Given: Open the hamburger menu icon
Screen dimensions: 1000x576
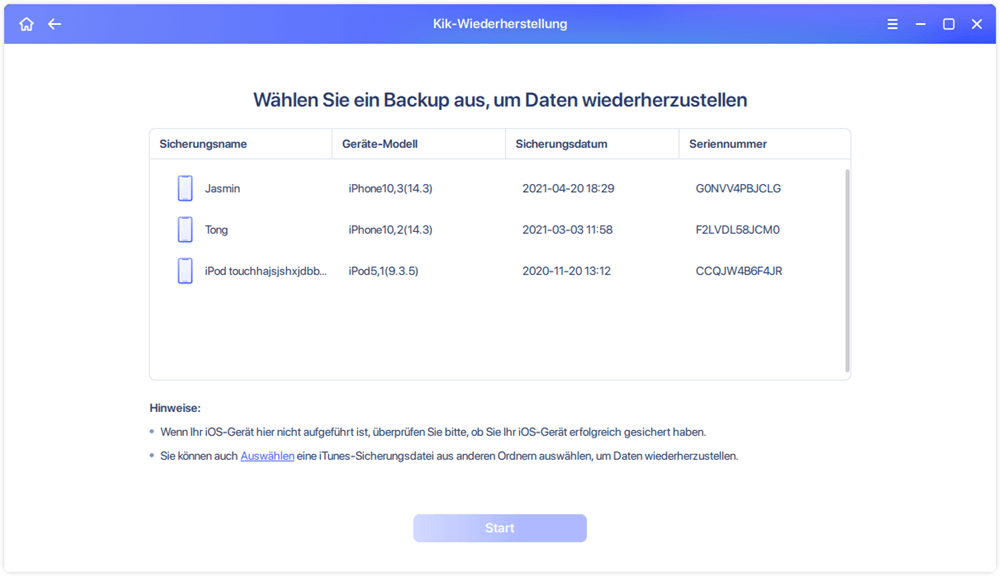Looking at the screenshot, I should tap(892, 24).
